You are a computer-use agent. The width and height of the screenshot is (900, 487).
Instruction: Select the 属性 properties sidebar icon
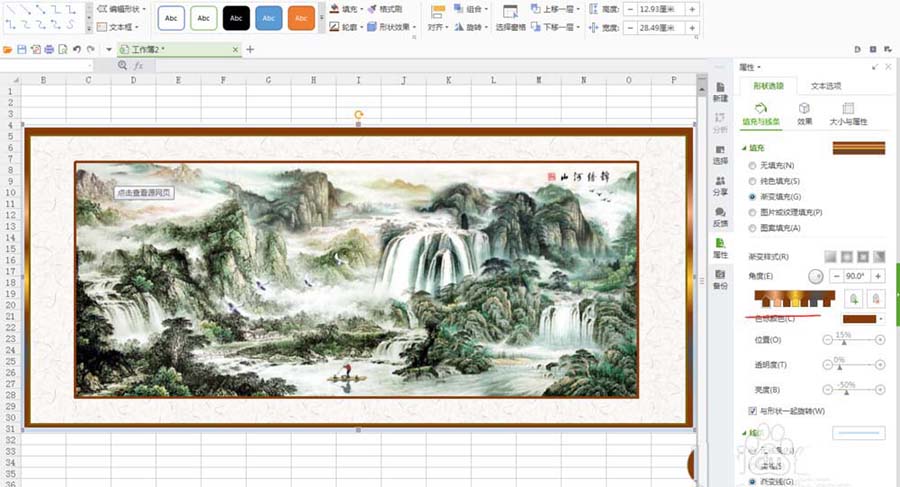click(720, 249)
